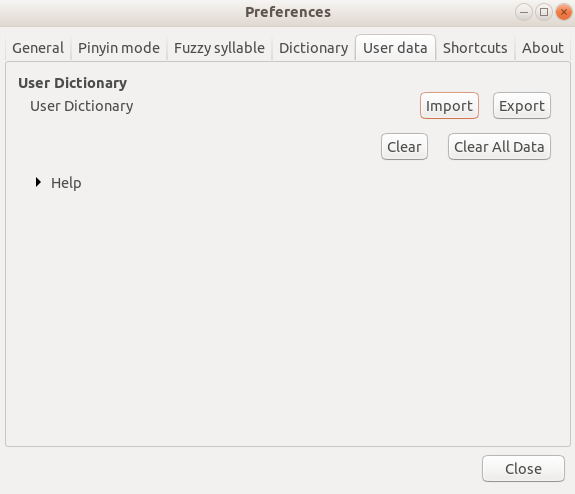The width and height of the screenshot is (575, 494).
Task: Maximize the Preferences window
Action: tap(544, 12)
